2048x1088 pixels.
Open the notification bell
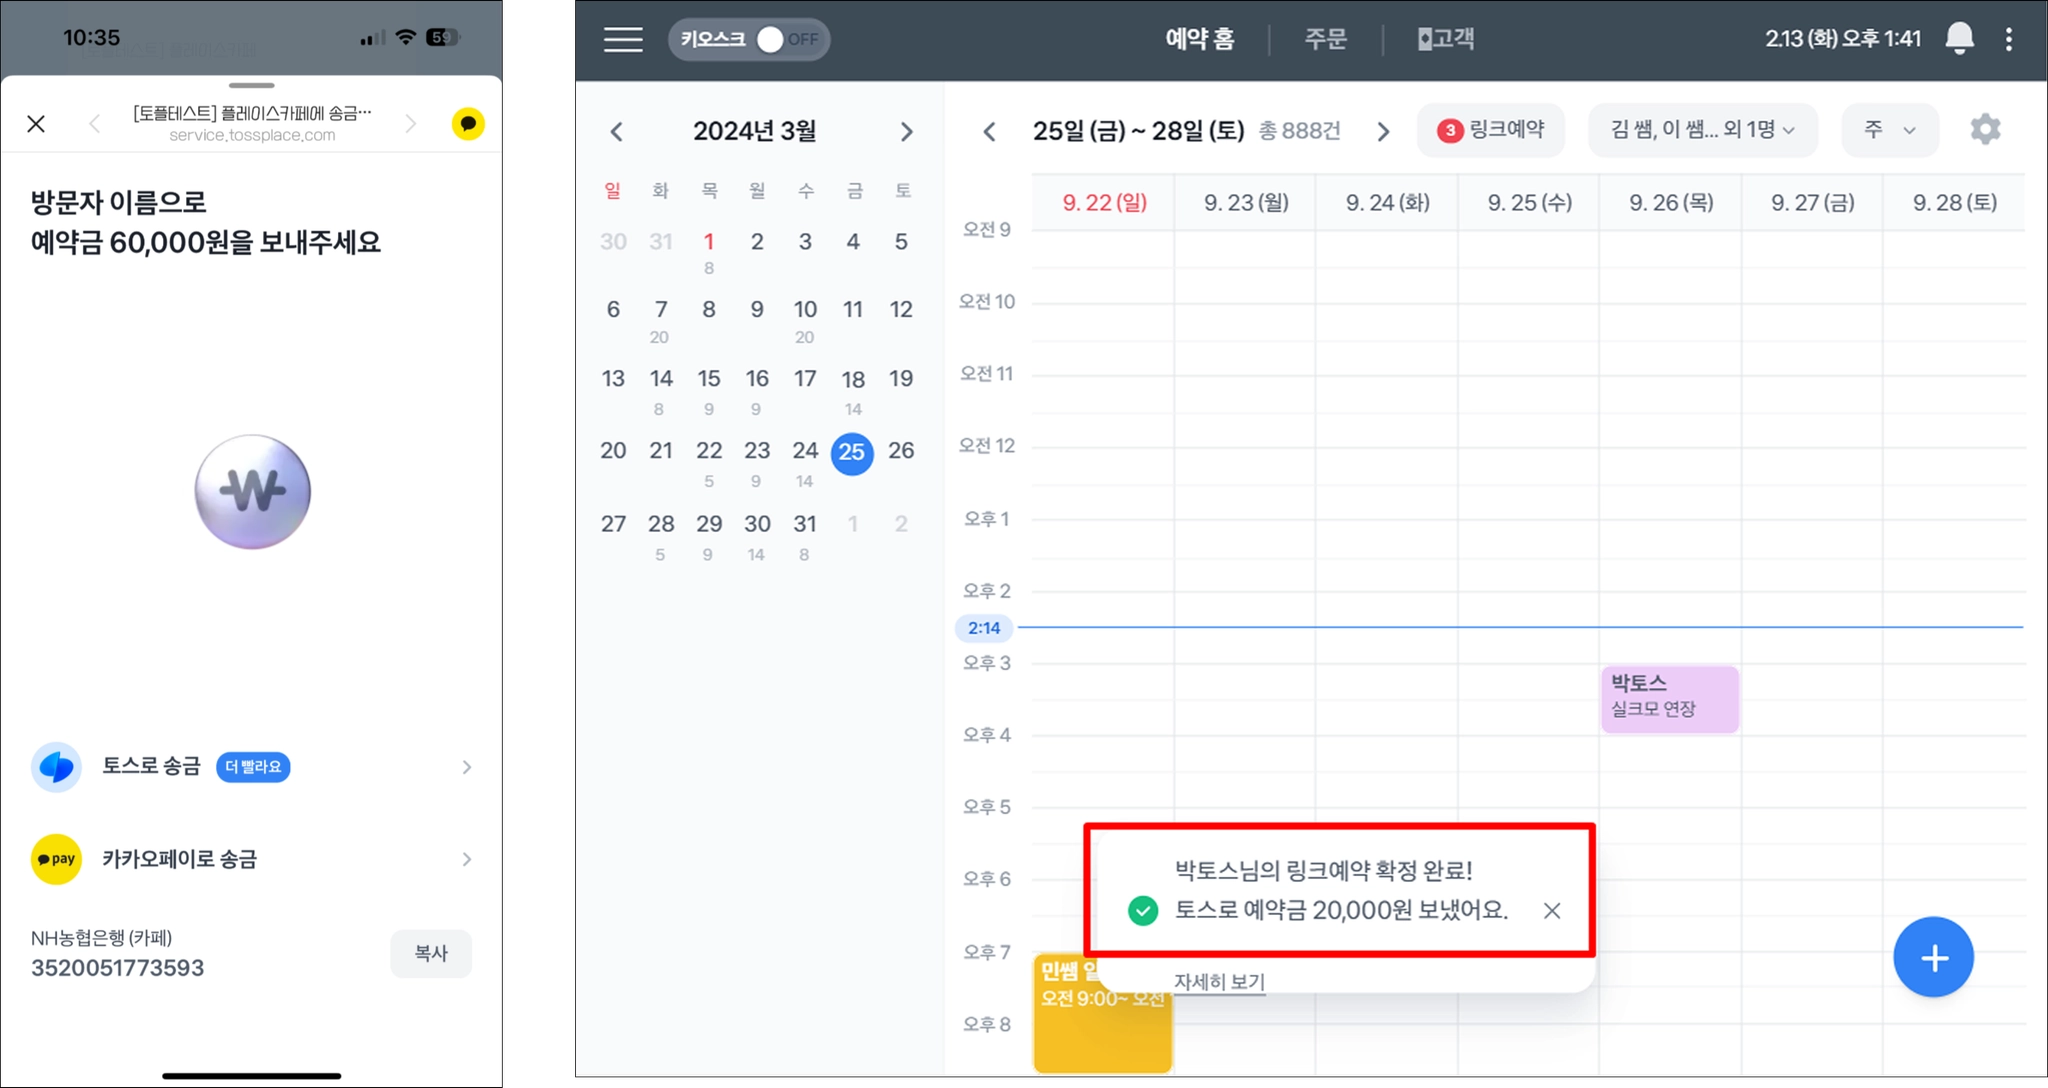coord(1959,39)
